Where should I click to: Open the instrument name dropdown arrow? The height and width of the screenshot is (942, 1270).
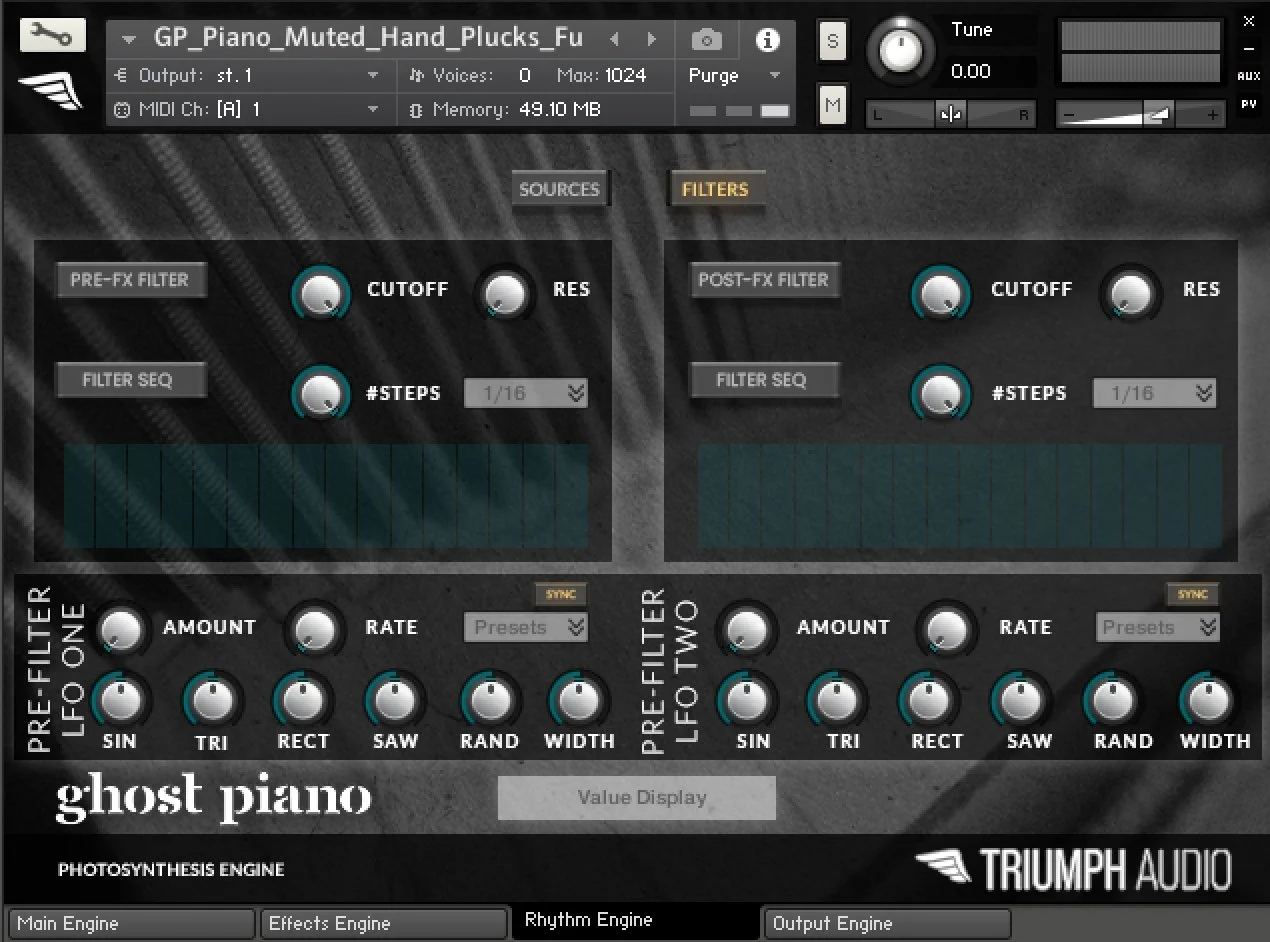pos(128,40)
